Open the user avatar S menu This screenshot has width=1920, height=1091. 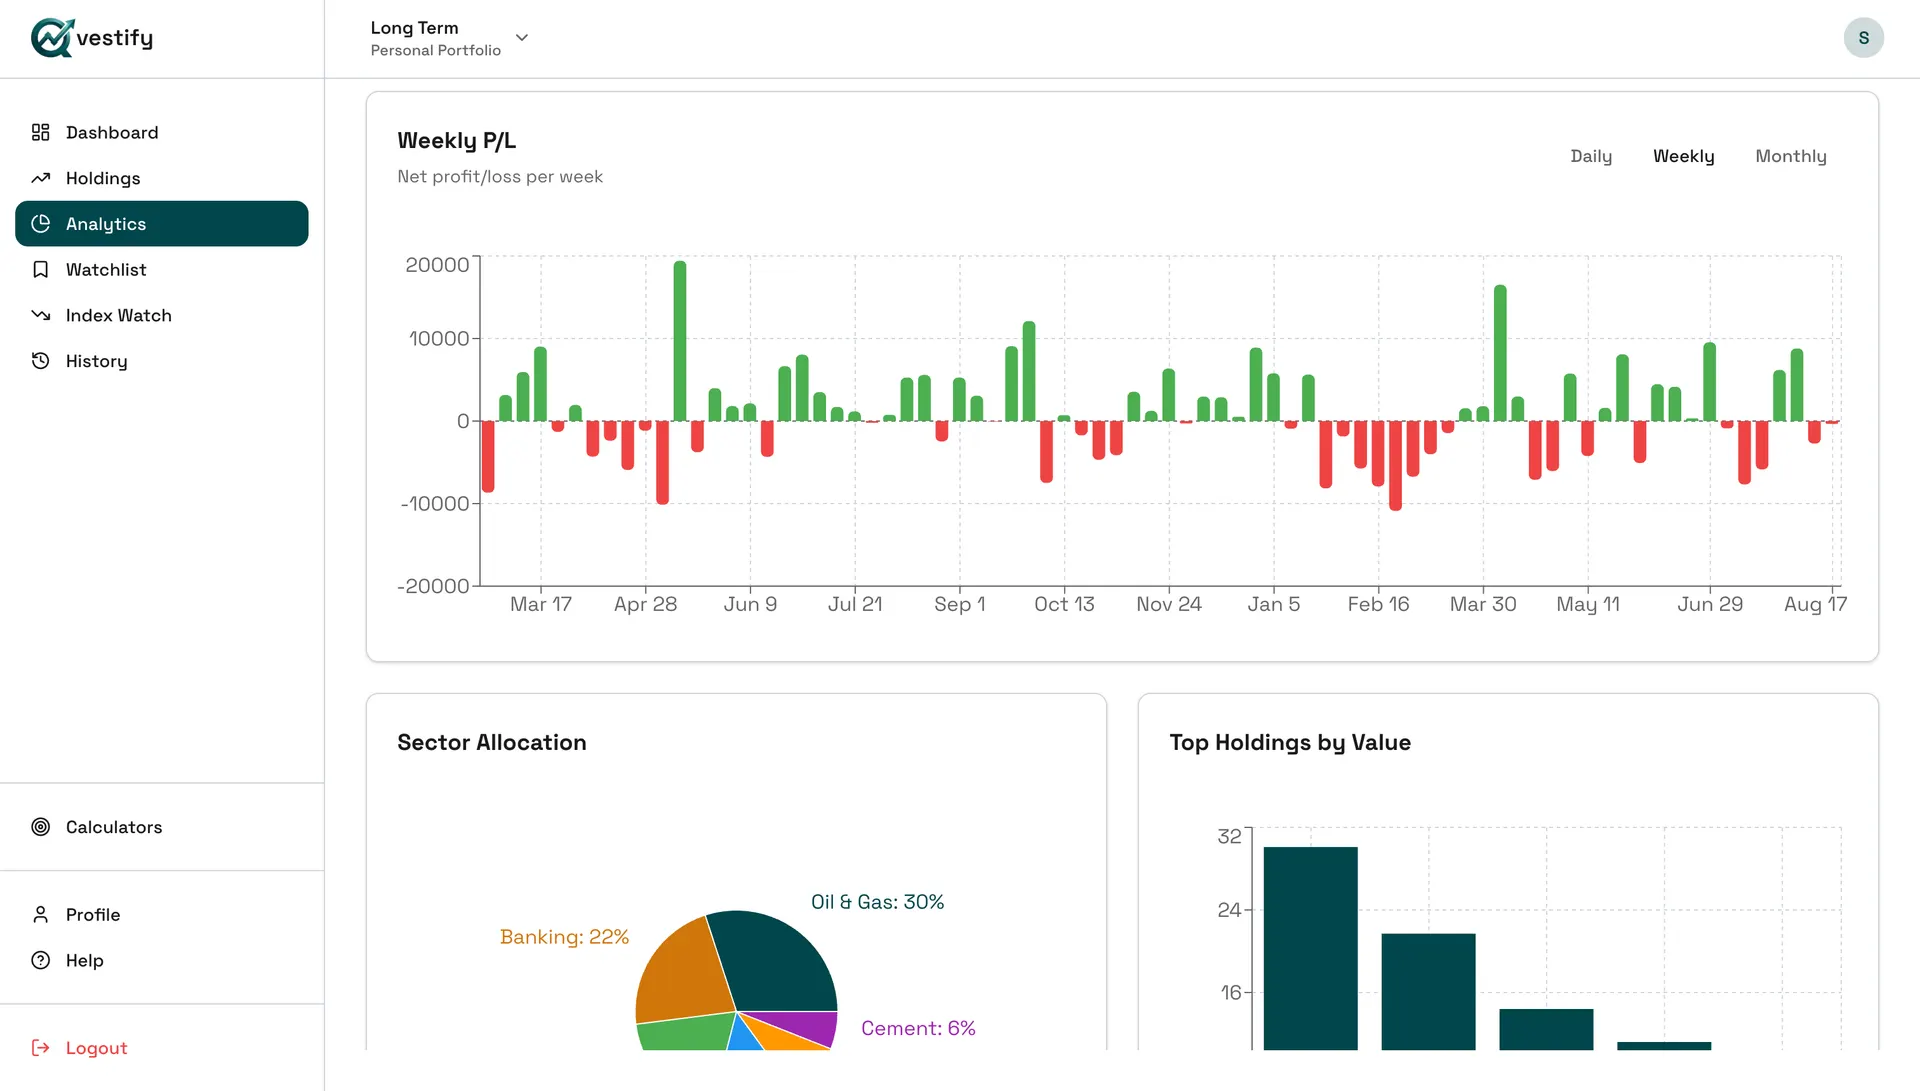(1863, 38)
